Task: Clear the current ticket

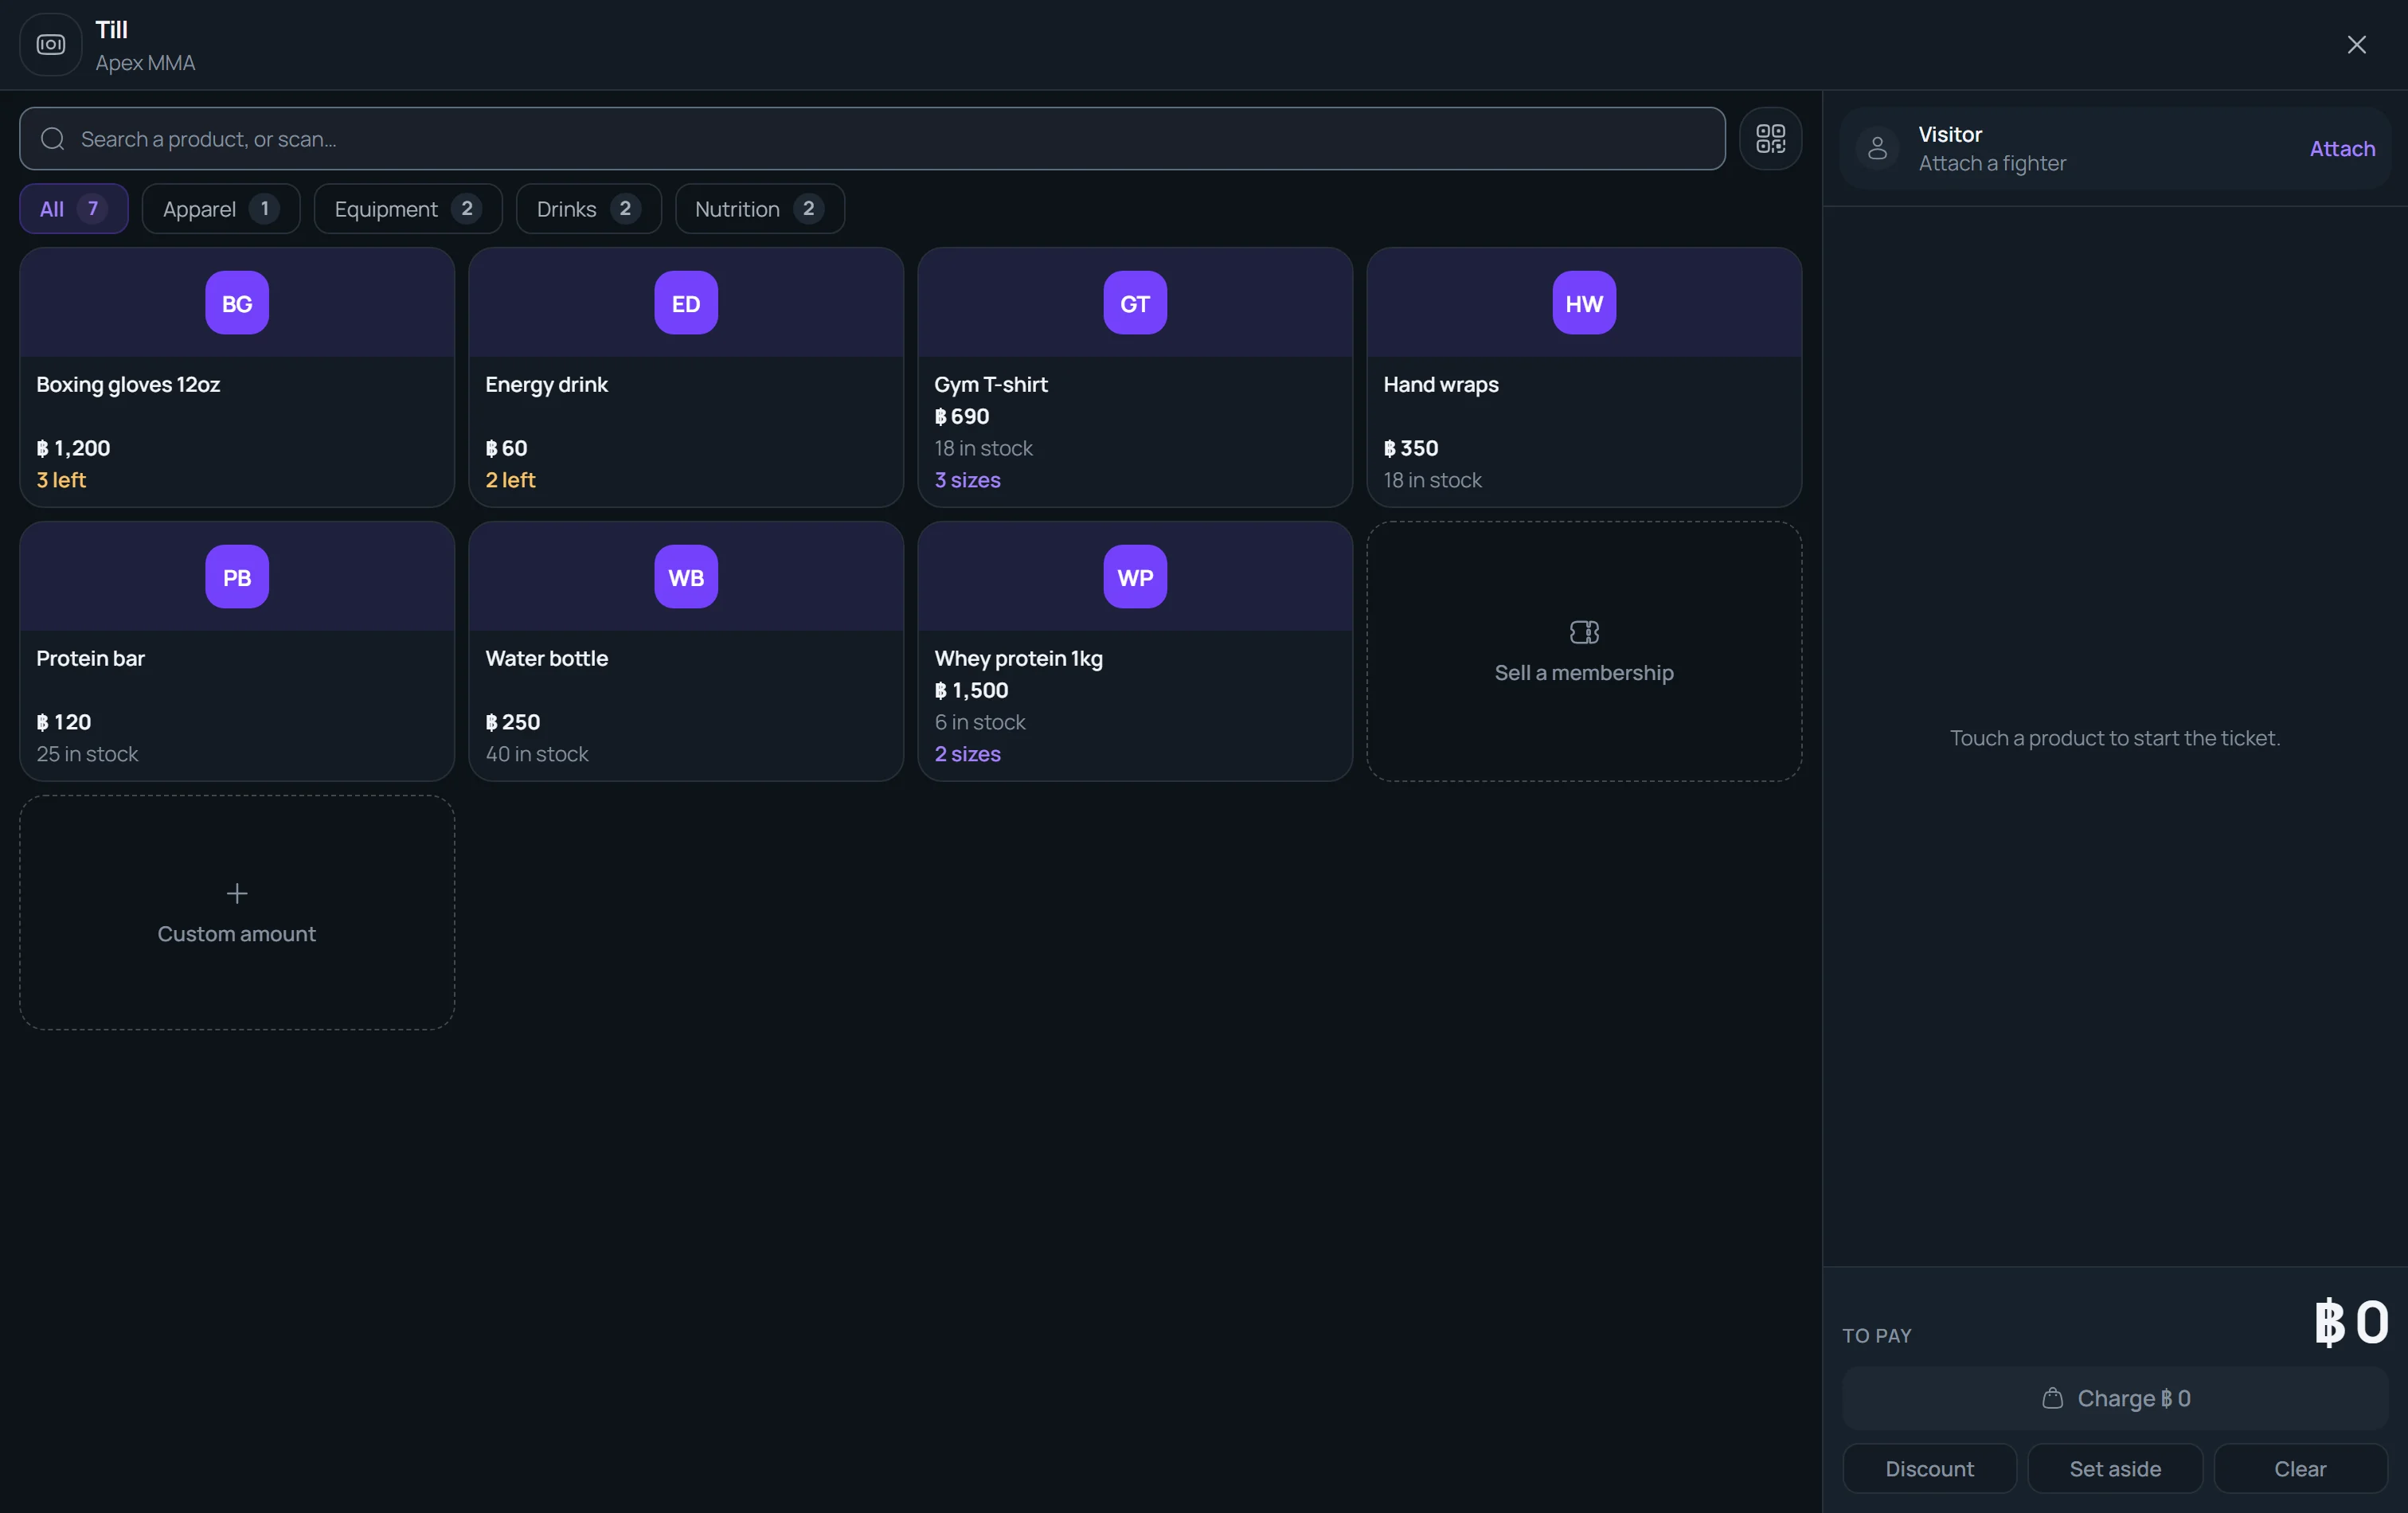Action: 2300,1468
